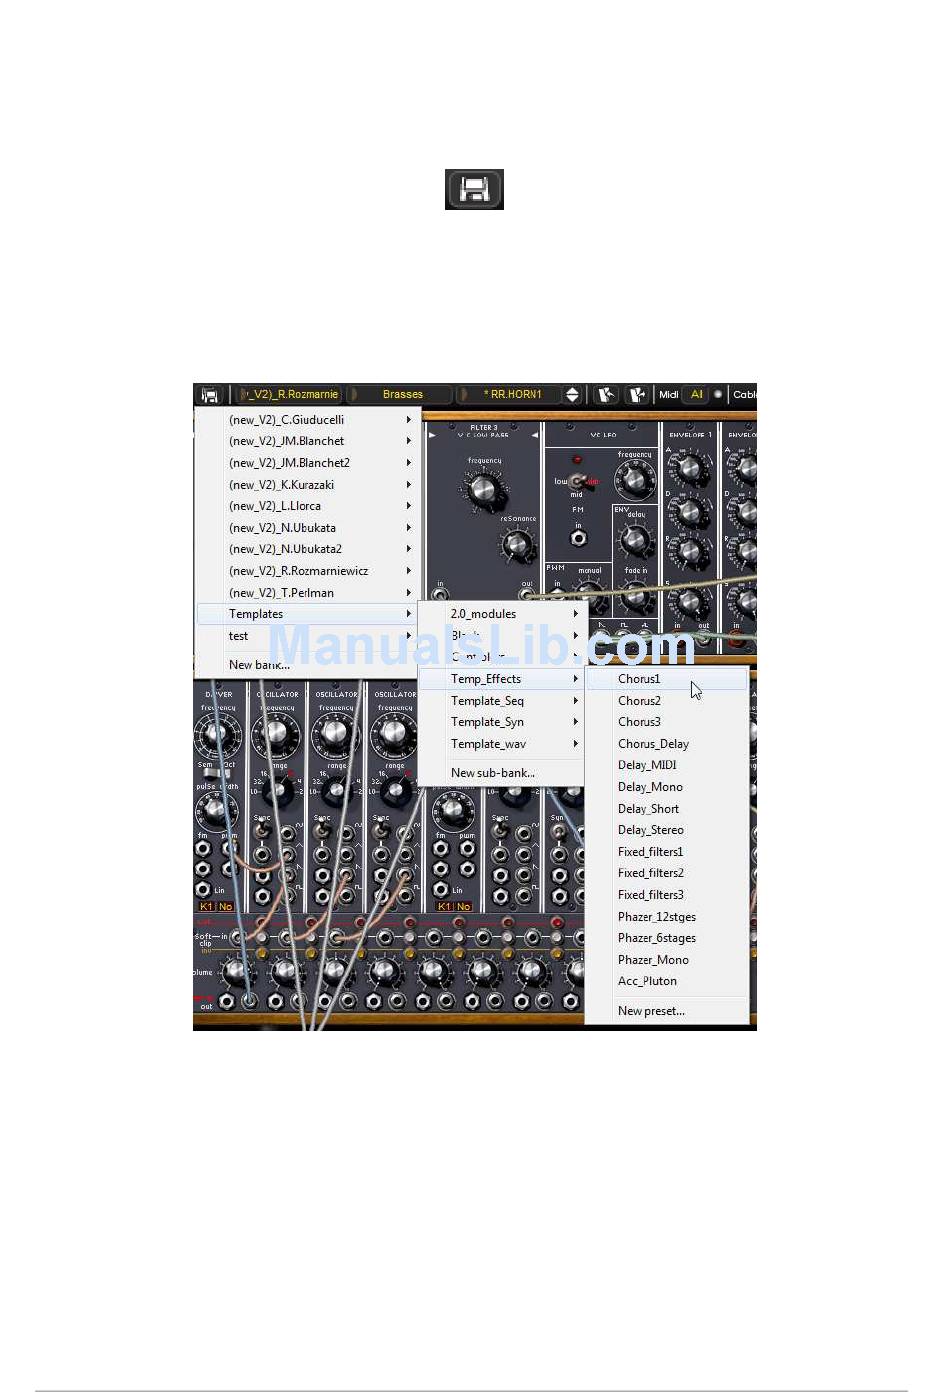Expand arrow beside the test bank
This screenshot has width=950, height=1398.
408,636
